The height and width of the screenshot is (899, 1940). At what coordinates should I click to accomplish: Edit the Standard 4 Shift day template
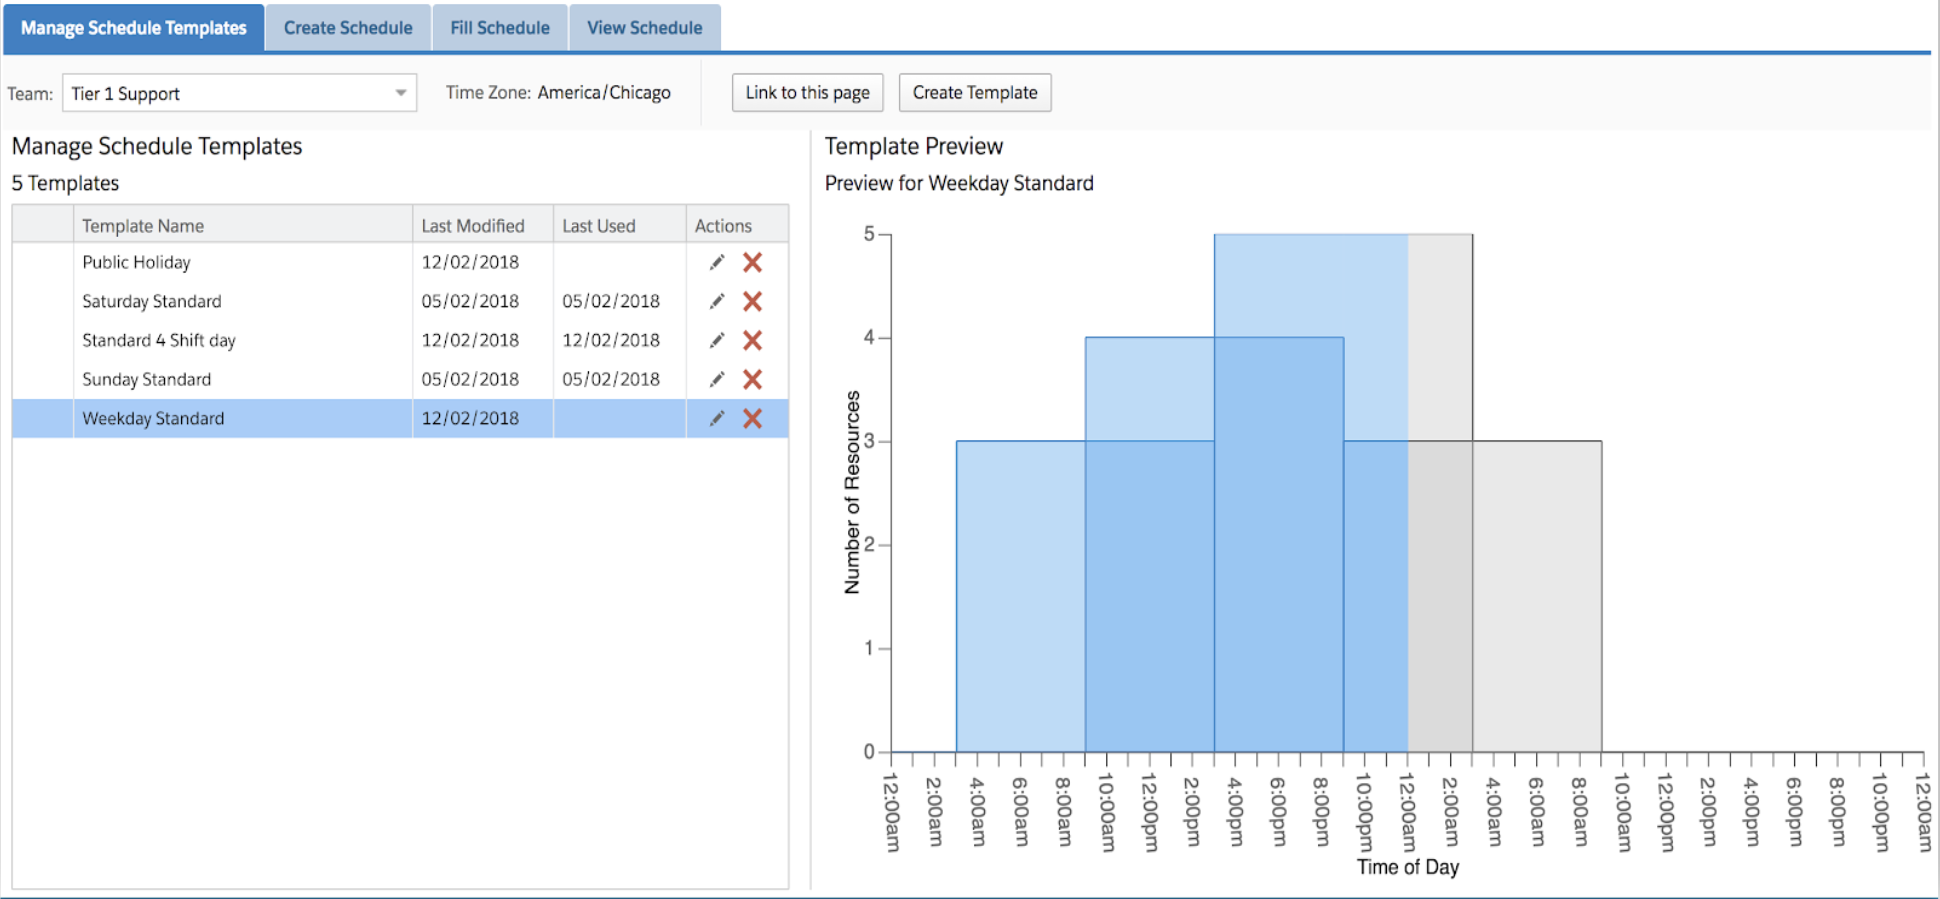(x=717, y=340)
